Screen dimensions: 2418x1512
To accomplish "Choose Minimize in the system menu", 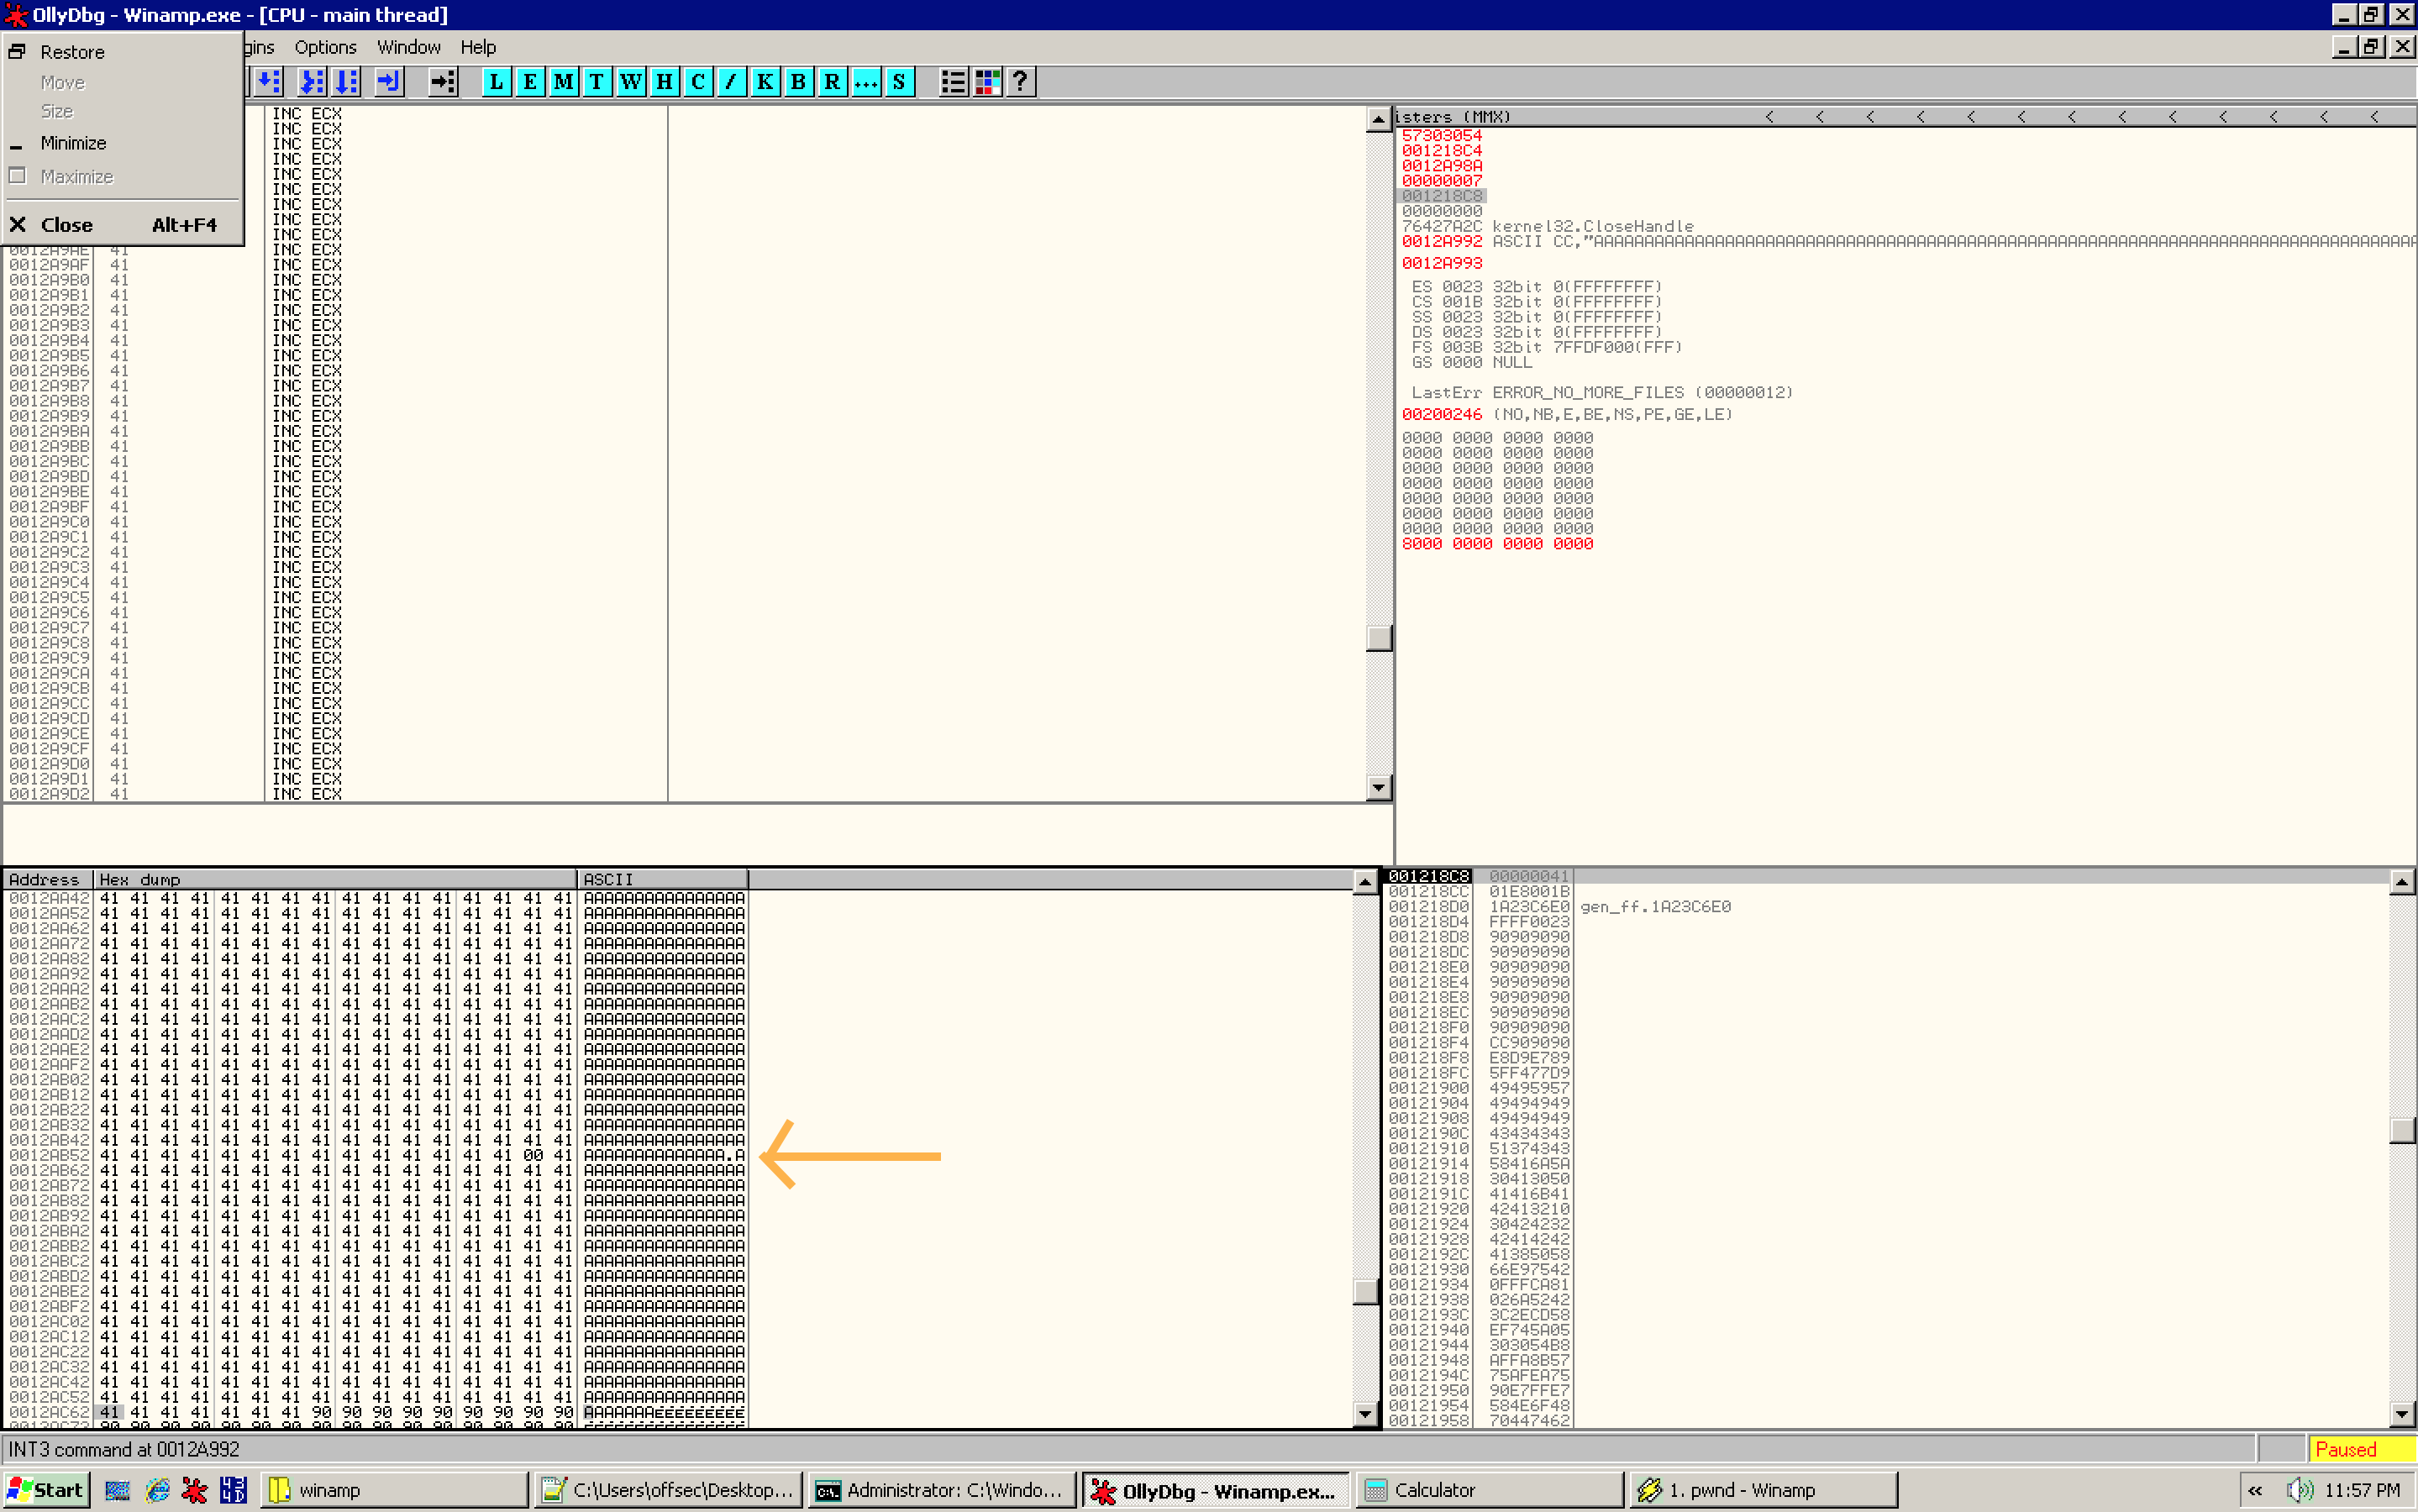I will 123,143.
